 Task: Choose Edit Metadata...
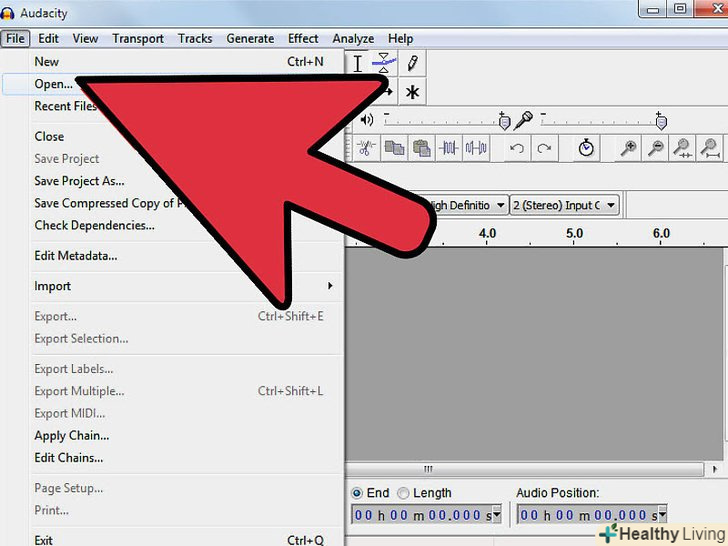tap(76, 256)
